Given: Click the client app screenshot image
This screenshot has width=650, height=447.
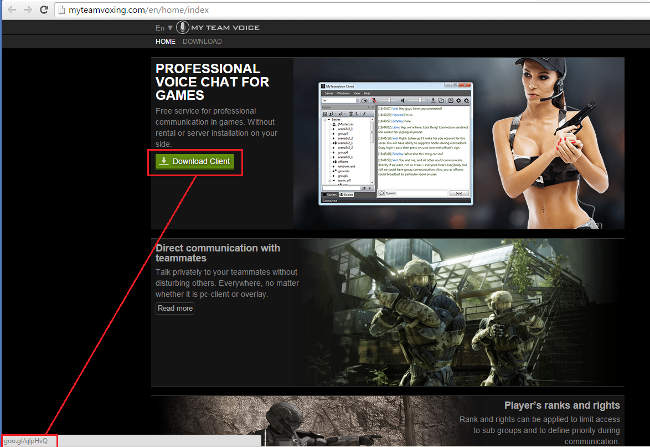Looking at the screenshot, I should [395, 143].
